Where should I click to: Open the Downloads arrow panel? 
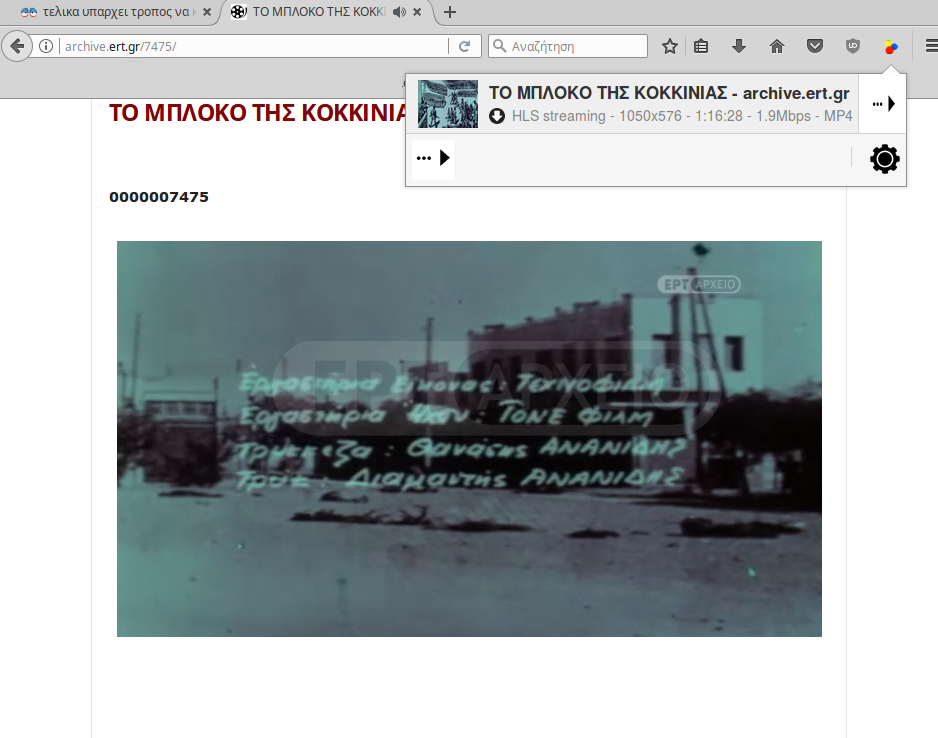pyautogui.click(x=739, y=46)
